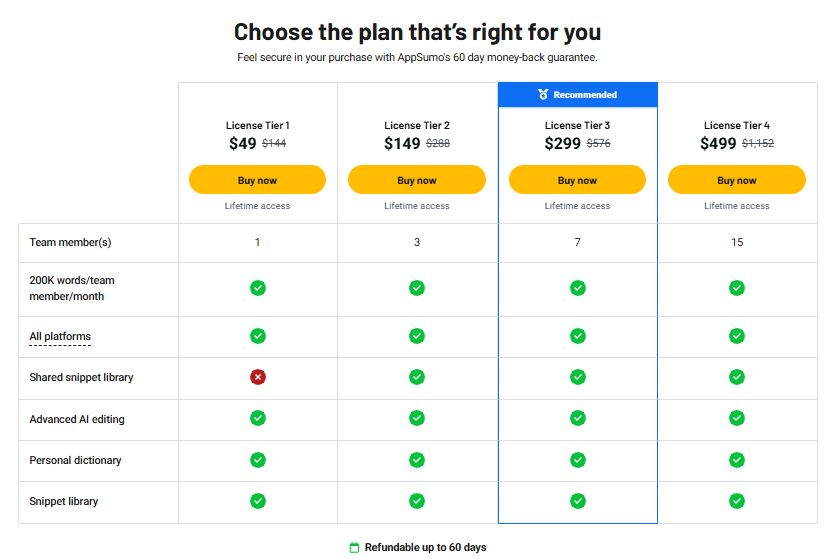
Task: Click Tier 3 All platforms checkmark
Action: tap(578, 336)
